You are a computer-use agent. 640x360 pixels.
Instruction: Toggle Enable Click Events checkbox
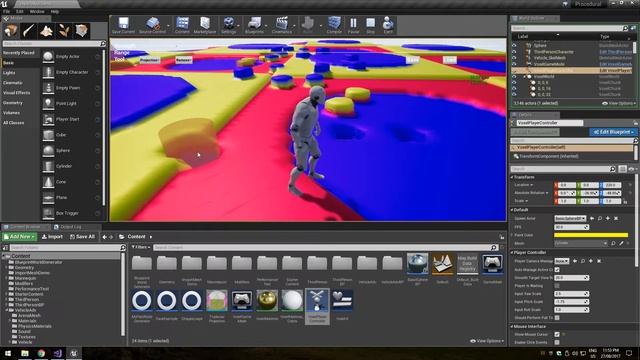[557, 342]
